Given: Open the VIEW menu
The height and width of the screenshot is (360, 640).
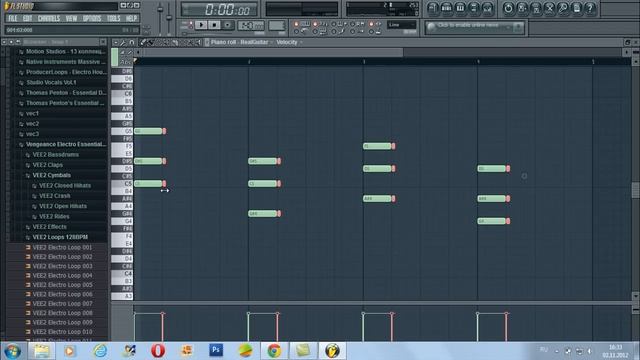Looking at the screenshot, I should (x=71, y=18).
